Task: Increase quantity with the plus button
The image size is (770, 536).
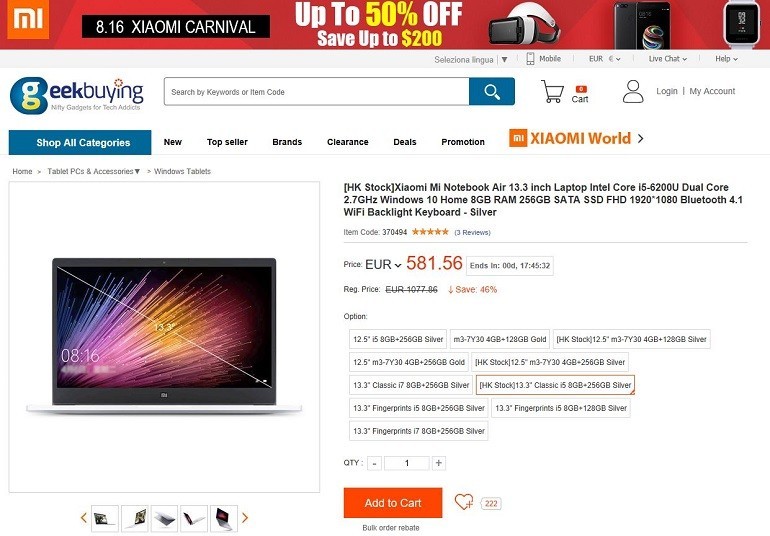Action: click(x=439, y=463)
